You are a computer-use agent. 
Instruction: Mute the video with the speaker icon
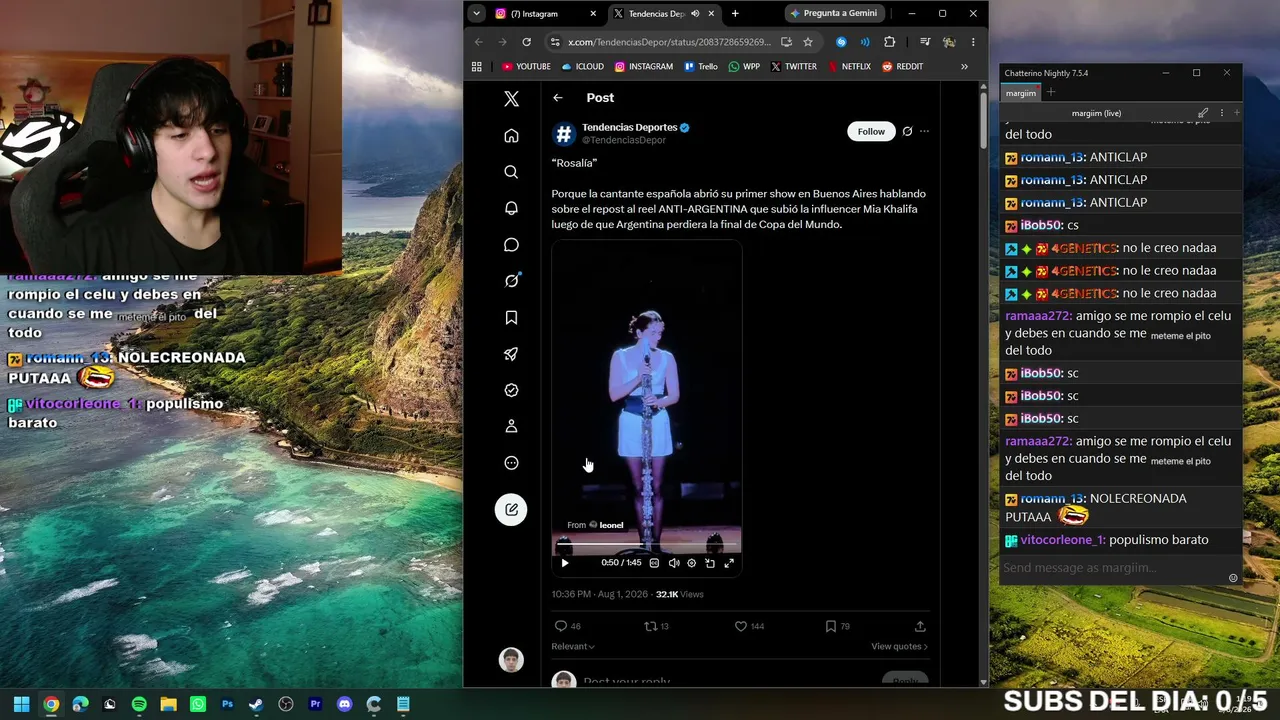pos(674,563)
